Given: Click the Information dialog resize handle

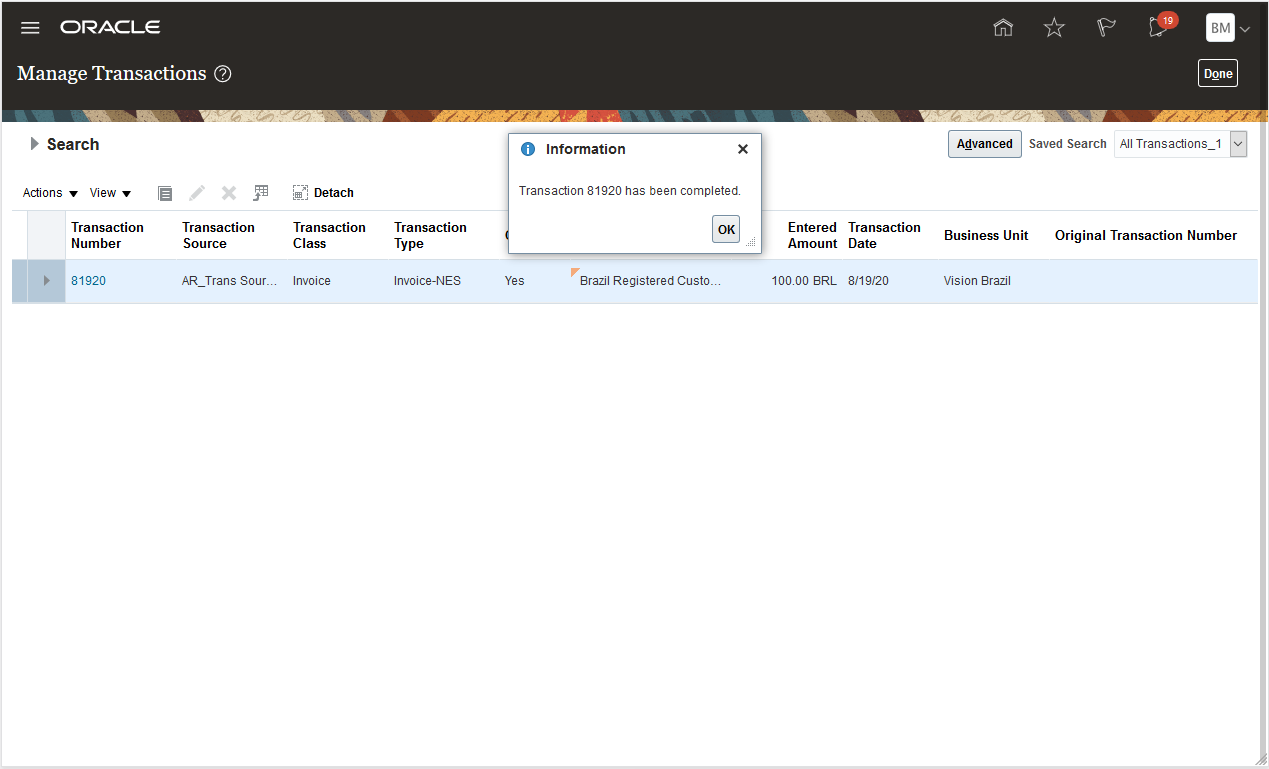Looking at the screenshot, I should coord(750,241).
